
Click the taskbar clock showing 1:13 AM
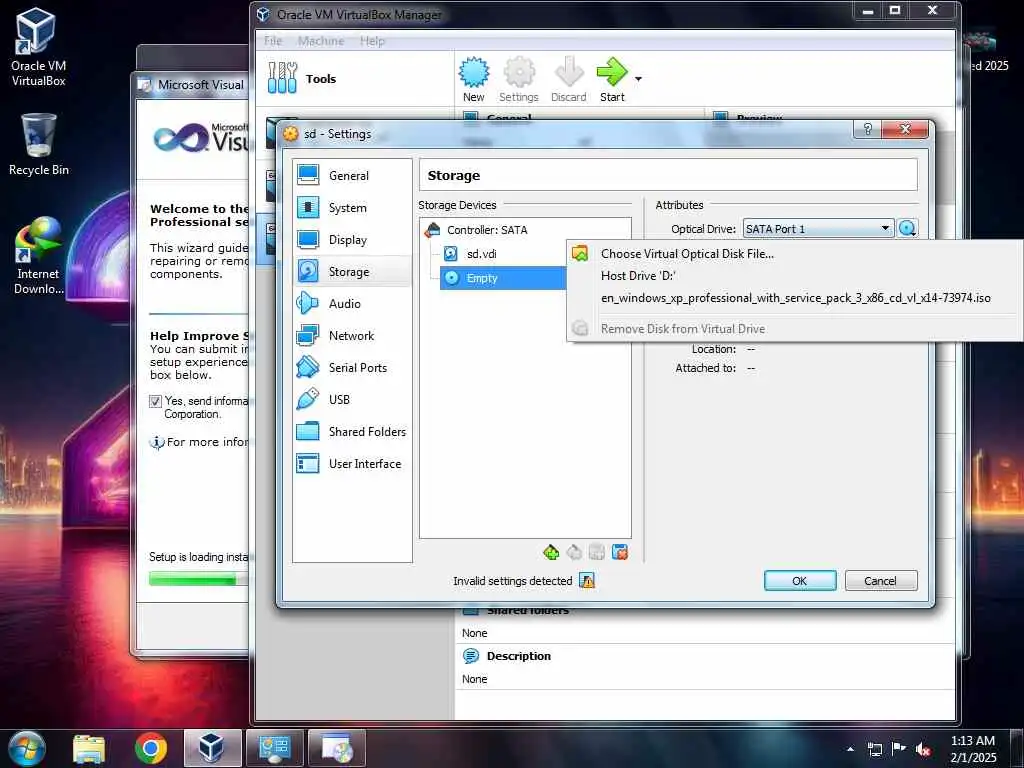972,748
